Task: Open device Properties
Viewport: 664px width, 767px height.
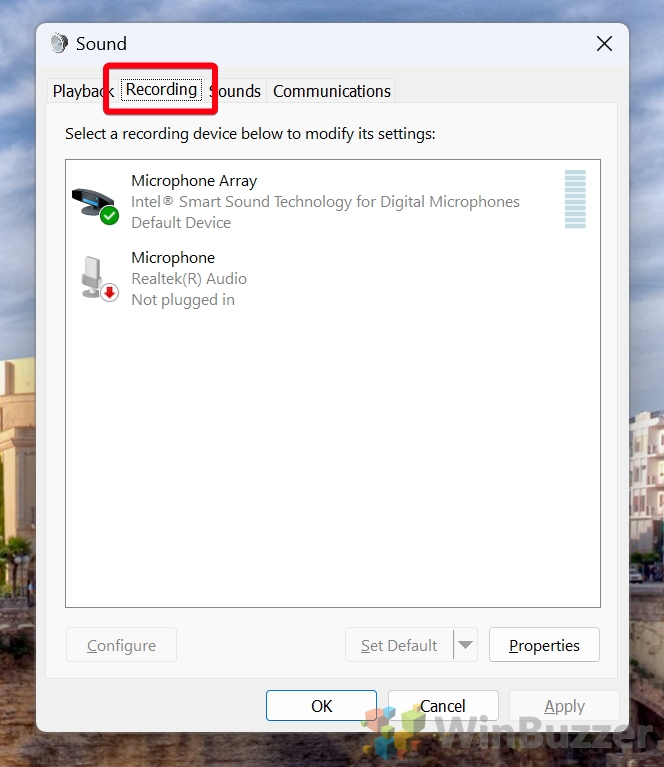Action: [544, 645]
